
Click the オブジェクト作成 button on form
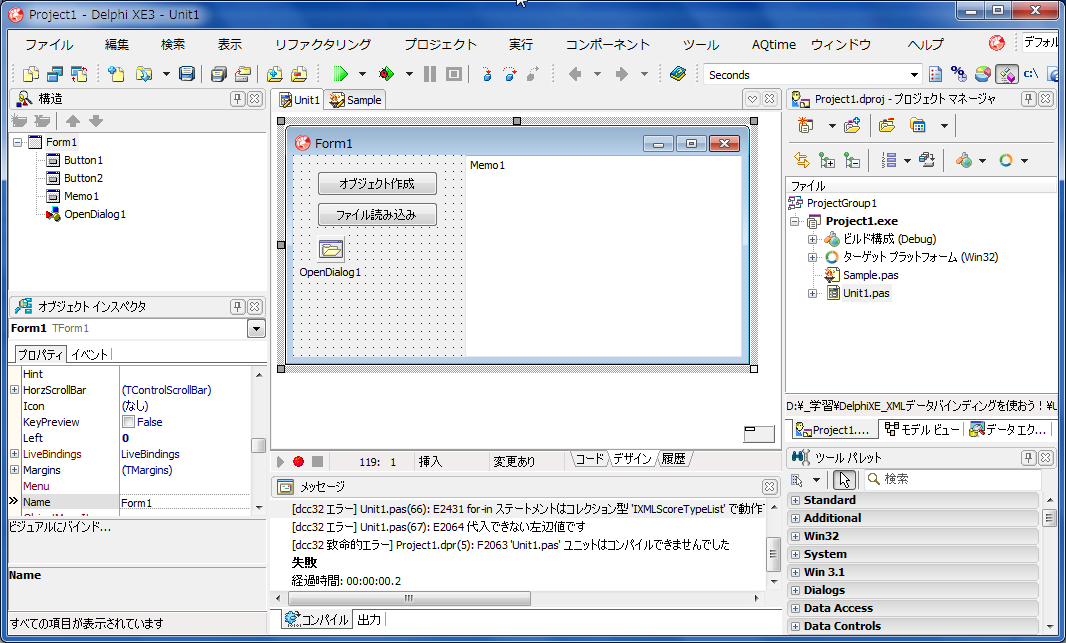(x=377, y=184)
